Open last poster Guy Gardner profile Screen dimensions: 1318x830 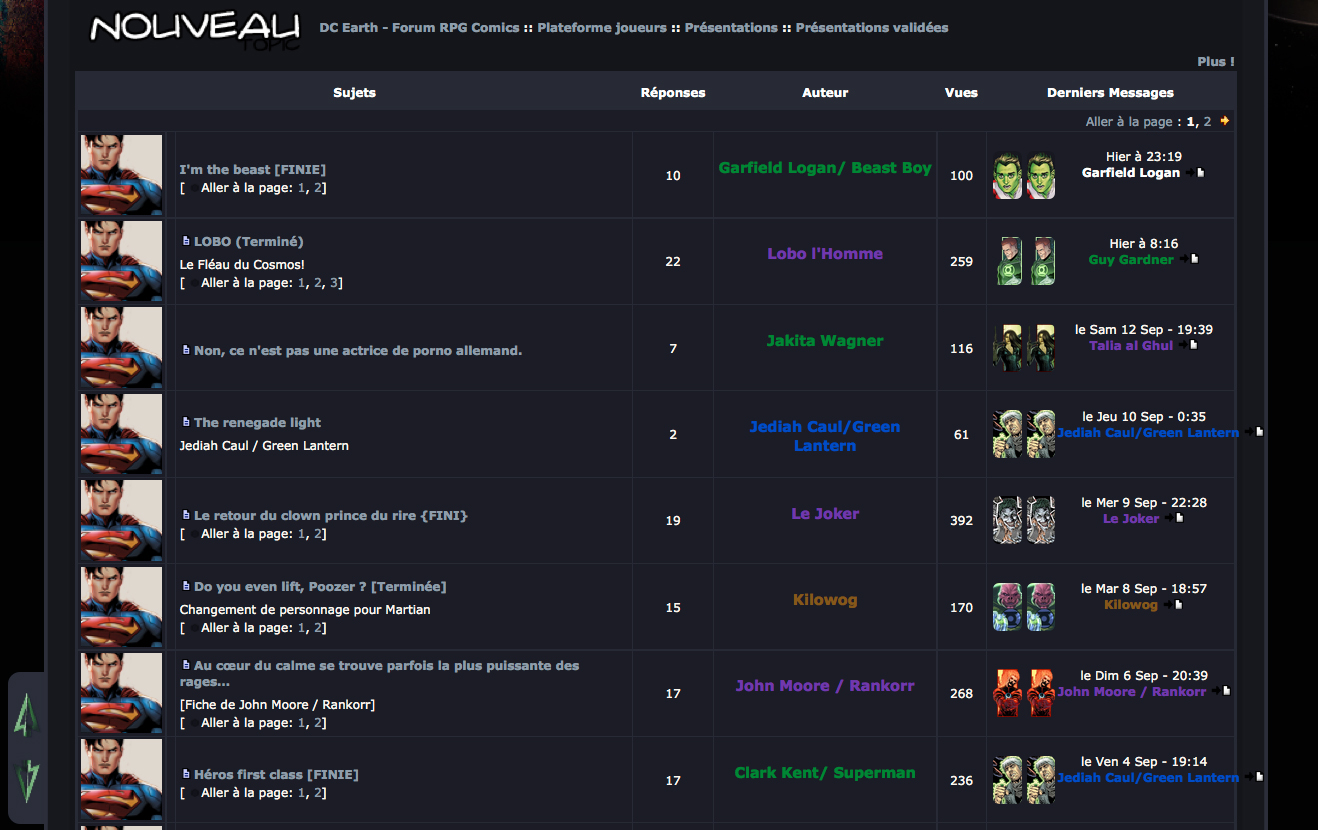pyautogui.click(x=1131, y=259)
